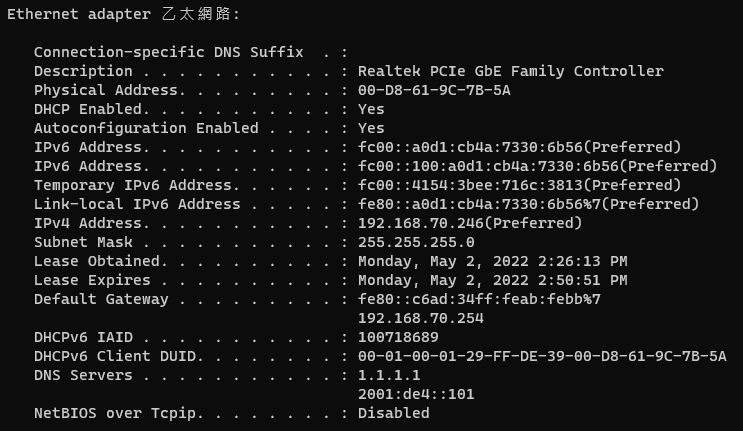Click the IPv6 address containing ::100:a0d1

pos(537,166)
